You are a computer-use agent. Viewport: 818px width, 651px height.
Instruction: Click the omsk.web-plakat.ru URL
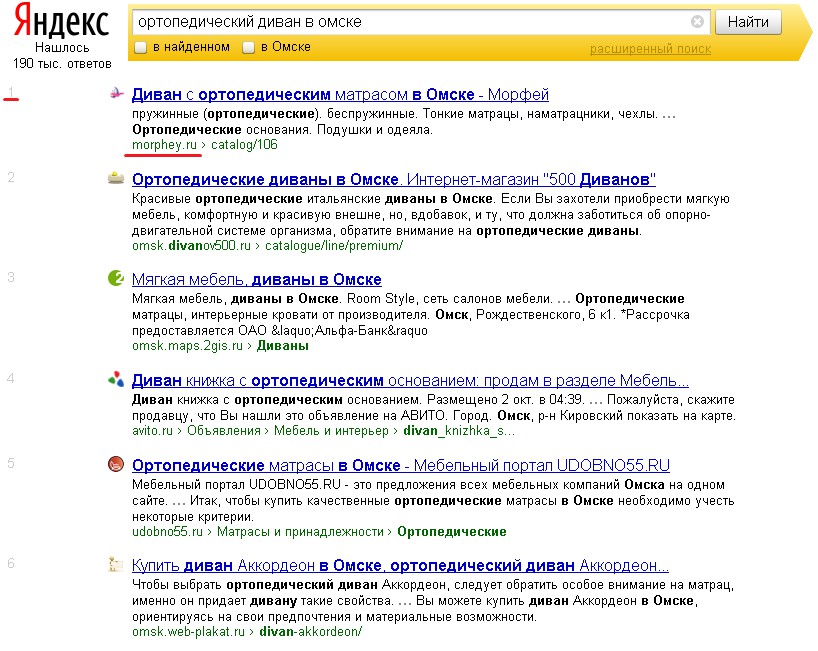[188, 632]
